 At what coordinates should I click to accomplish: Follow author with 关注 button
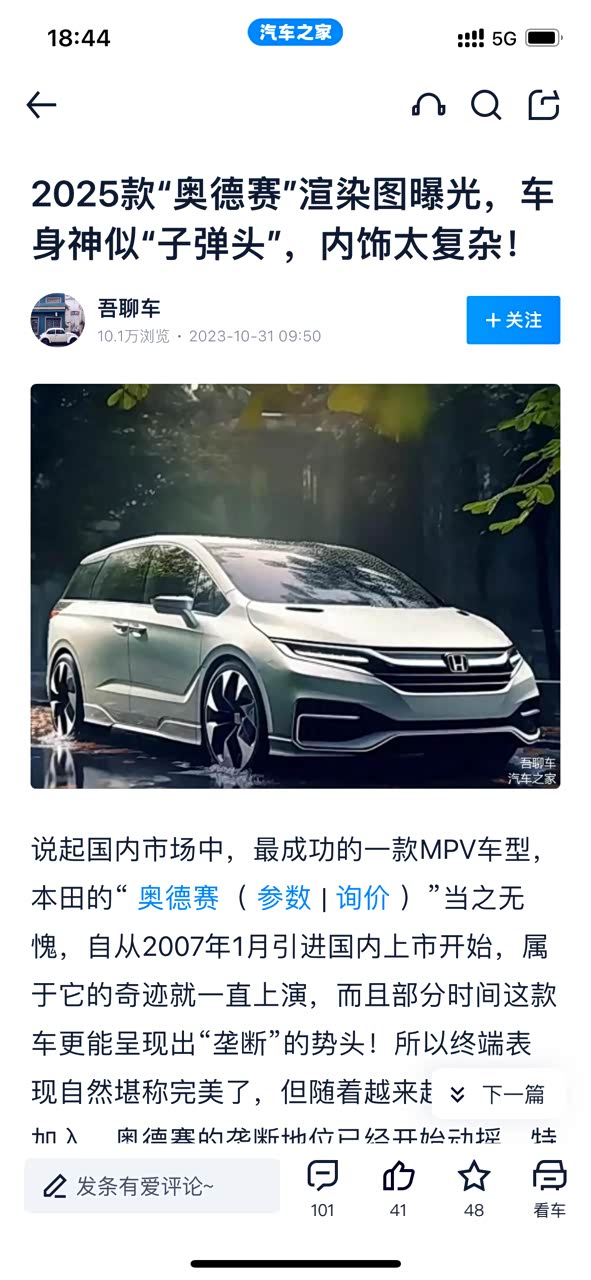513,320
